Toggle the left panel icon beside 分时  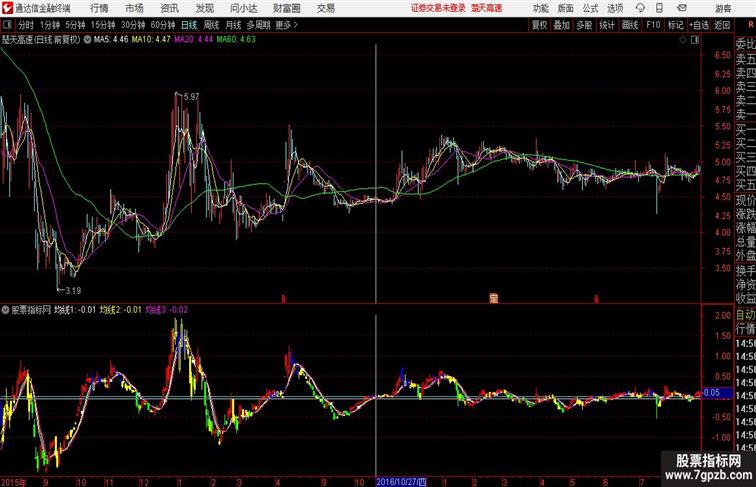(x=7, y=25)
